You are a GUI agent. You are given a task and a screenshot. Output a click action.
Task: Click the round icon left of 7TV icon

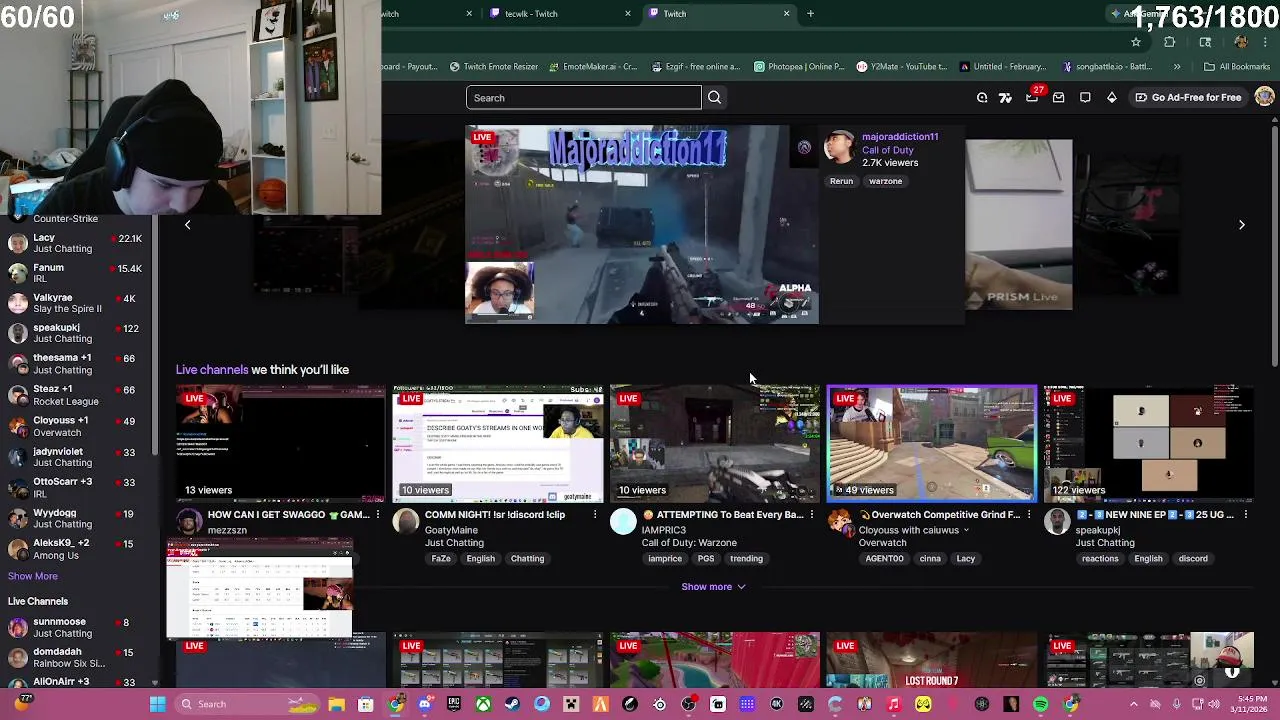click(x=982, y=98)
